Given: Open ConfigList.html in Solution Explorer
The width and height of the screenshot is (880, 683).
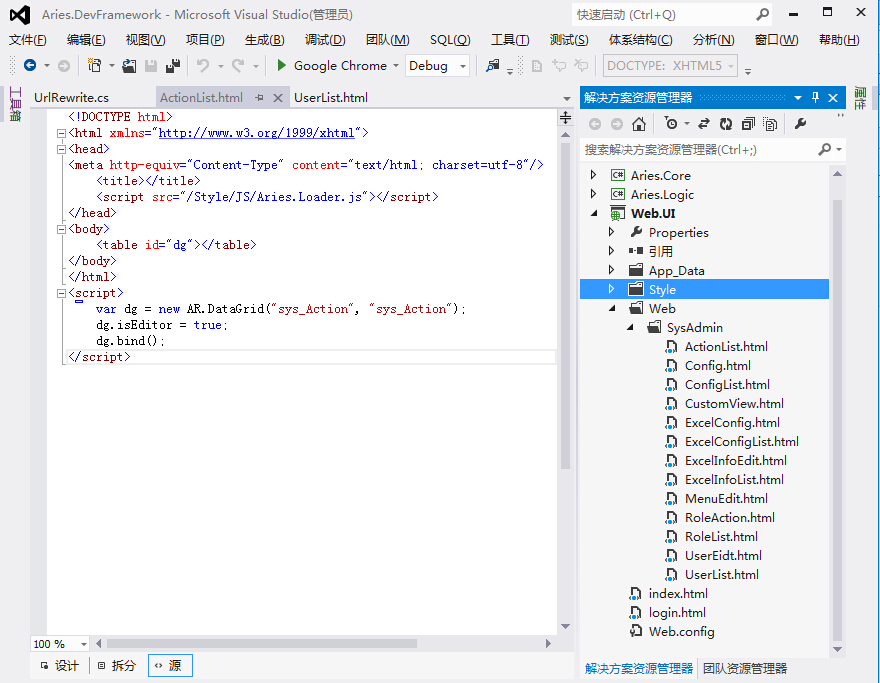Looking at the screenshot, I should 727,384.
